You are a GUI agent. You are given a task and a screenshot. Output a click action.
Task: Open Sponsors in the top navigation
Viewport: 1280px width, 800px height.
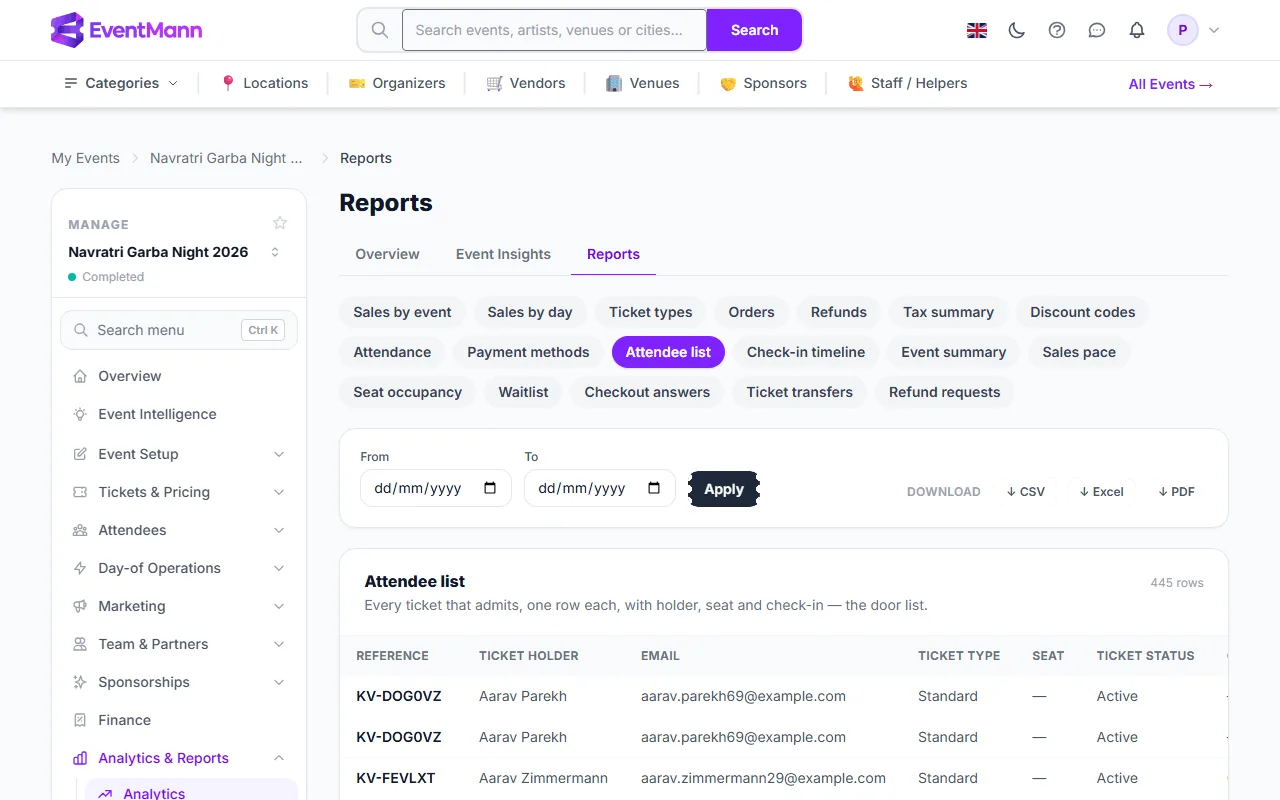click(763, 83)
